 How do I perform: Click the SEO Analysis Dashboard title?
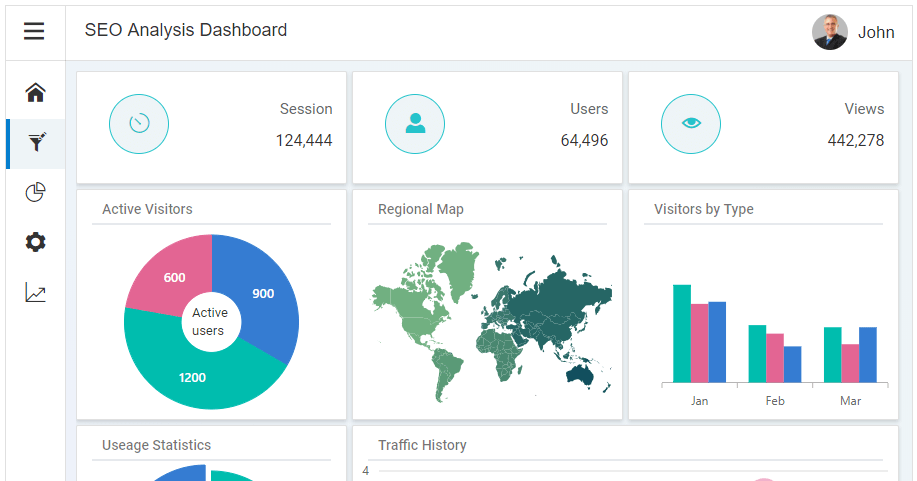[x=186, y=30]
